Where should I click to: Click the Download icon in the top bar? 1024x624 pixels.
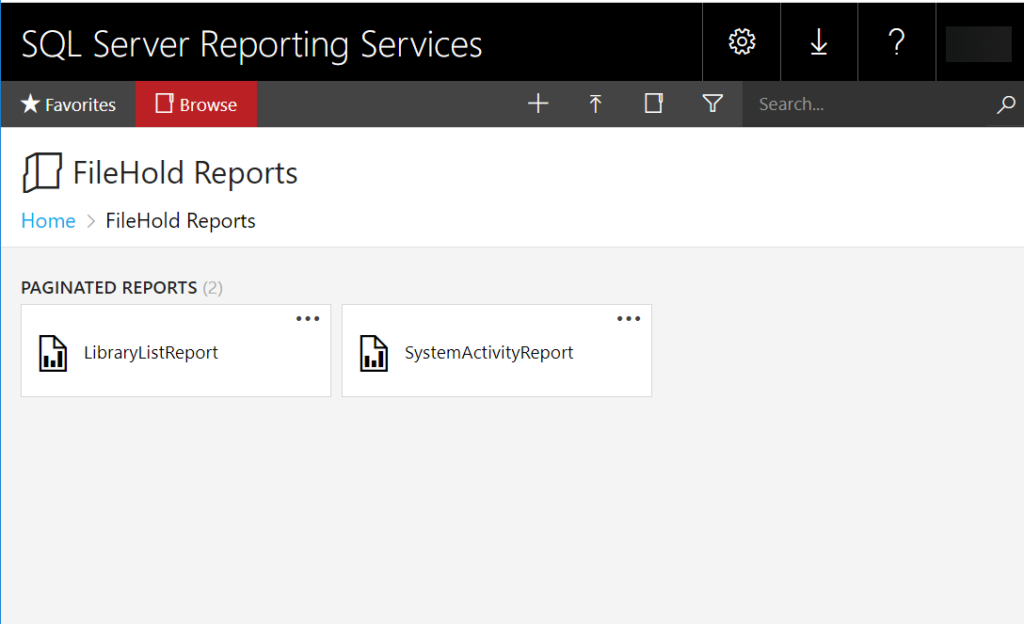tap(818, 41)
